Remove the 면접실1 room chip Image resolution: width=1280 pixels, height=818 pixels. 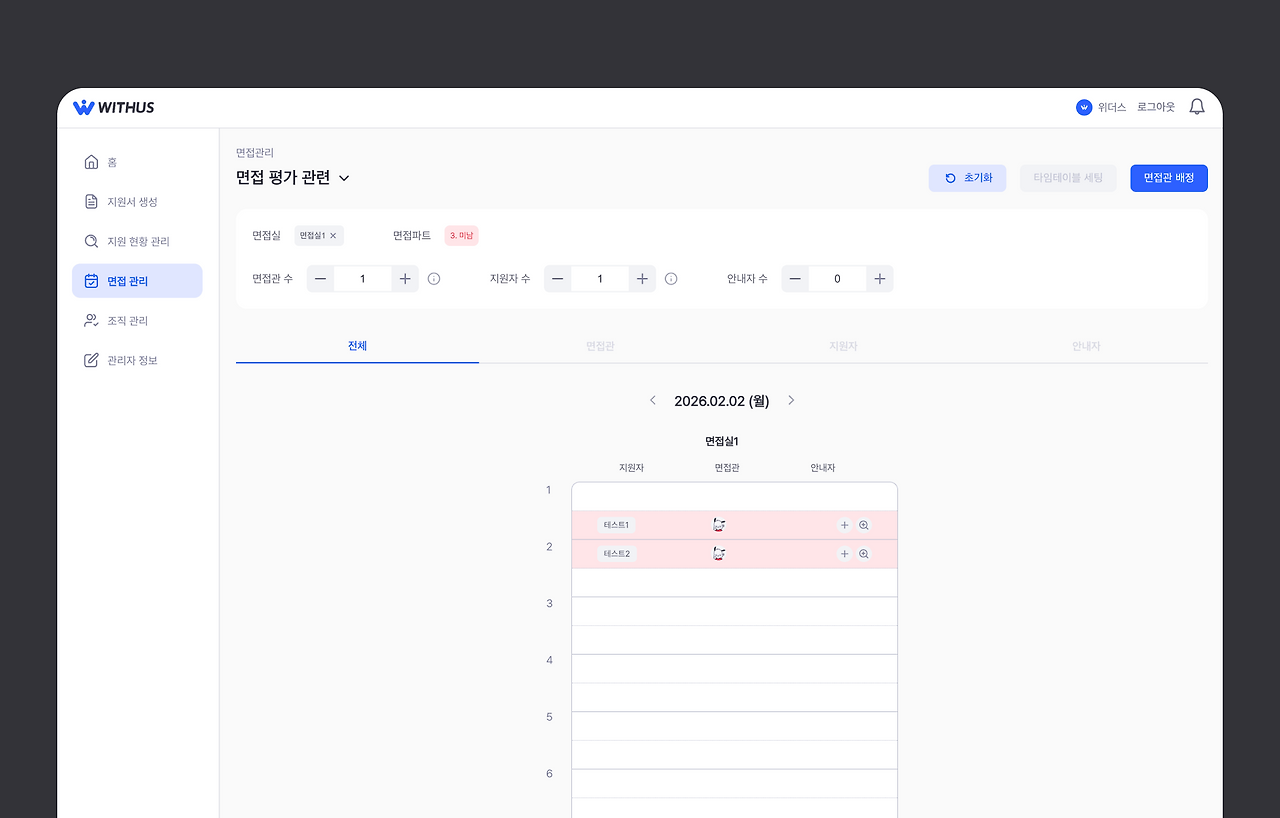click(x=333, y=236)
